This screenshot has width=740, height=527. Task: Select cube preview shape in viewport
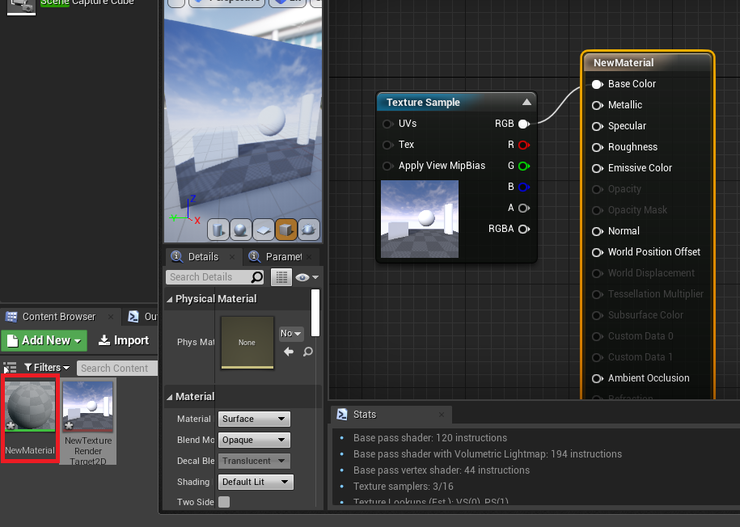pos(286,230)
